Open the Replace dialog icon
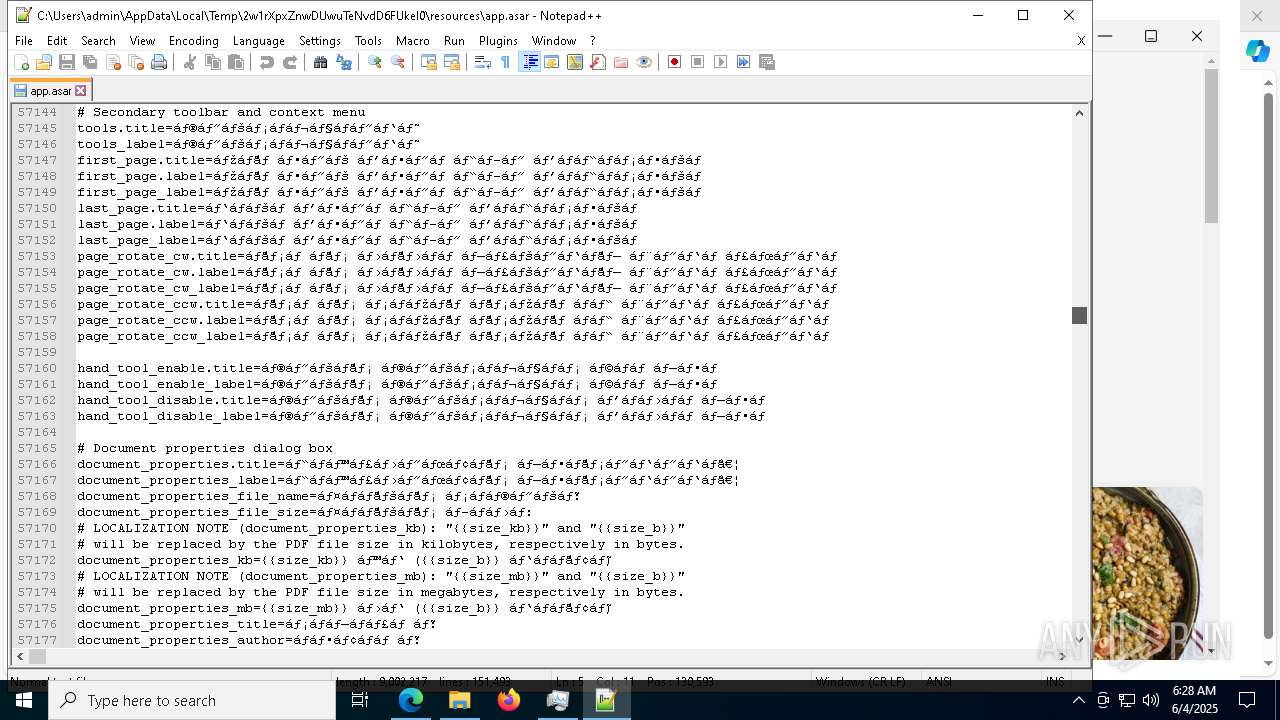This screenshot has height=720, width=1280. pyautogui.click(x=344, y=62)
